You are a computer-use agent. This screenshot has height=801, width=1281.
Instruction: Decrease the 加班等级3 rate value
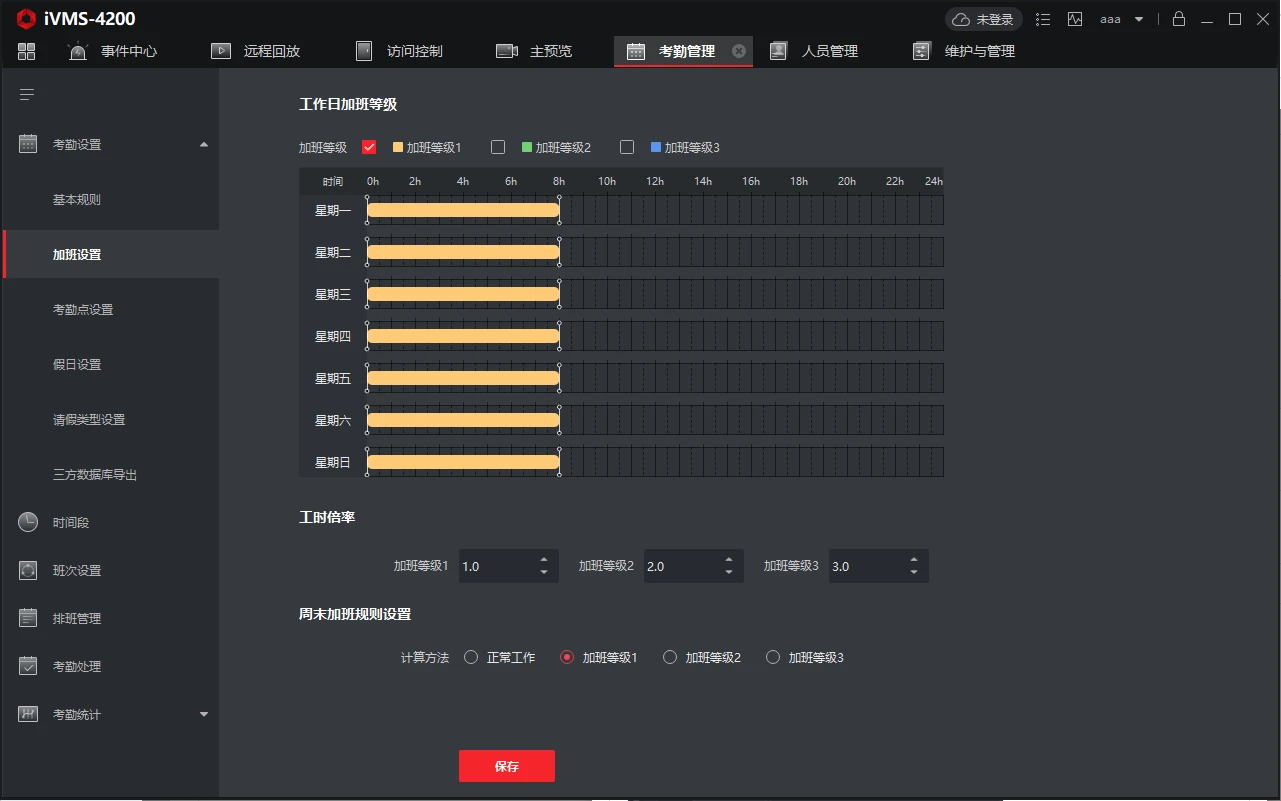coord(914,572)
